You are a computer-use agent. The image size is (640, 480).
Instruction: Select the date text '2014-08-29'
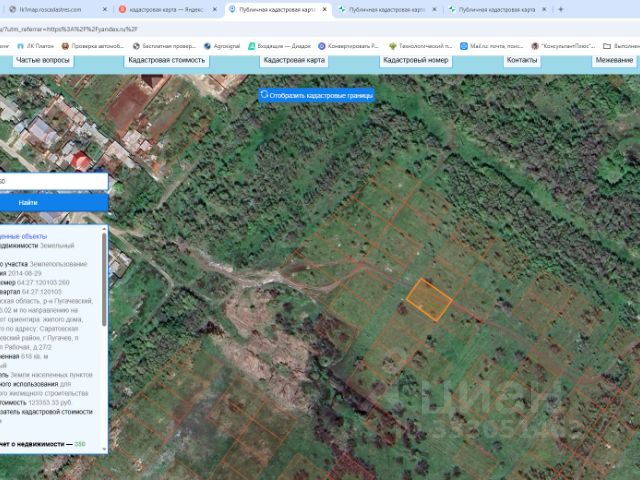24,273
